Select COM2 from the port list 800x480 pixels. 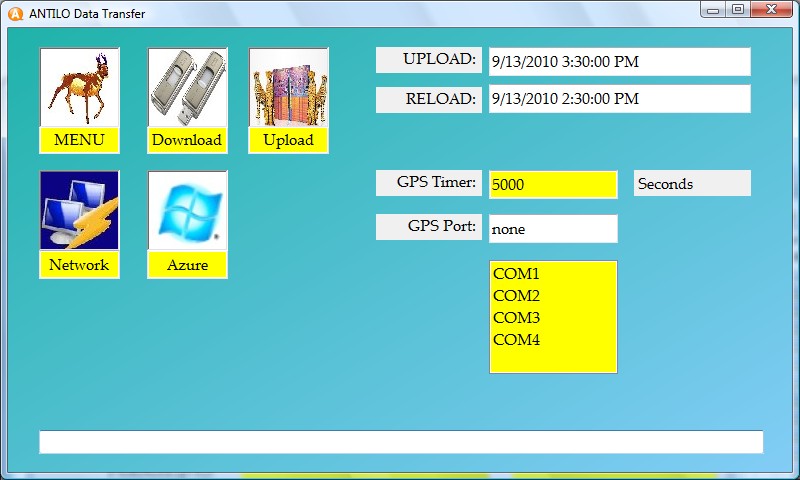[x=516, y=296]
